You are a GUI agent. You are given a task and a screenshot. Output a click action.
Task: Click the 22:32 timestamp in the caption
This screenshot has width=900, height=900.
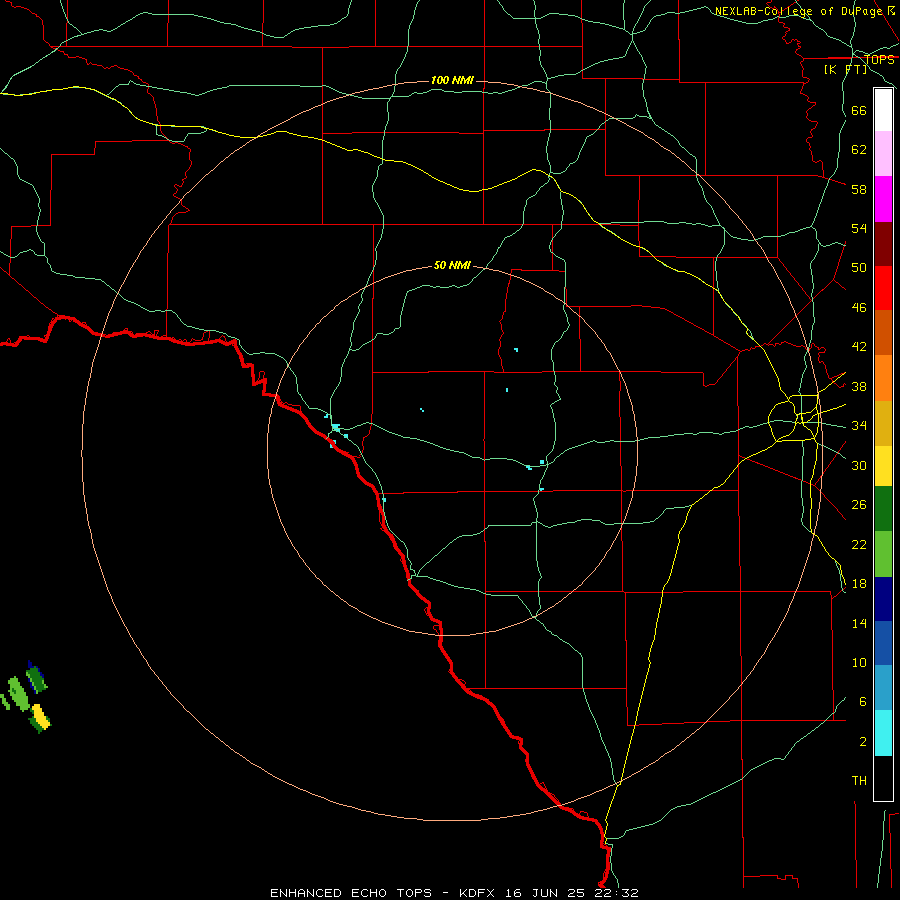(x=615, y=893)
